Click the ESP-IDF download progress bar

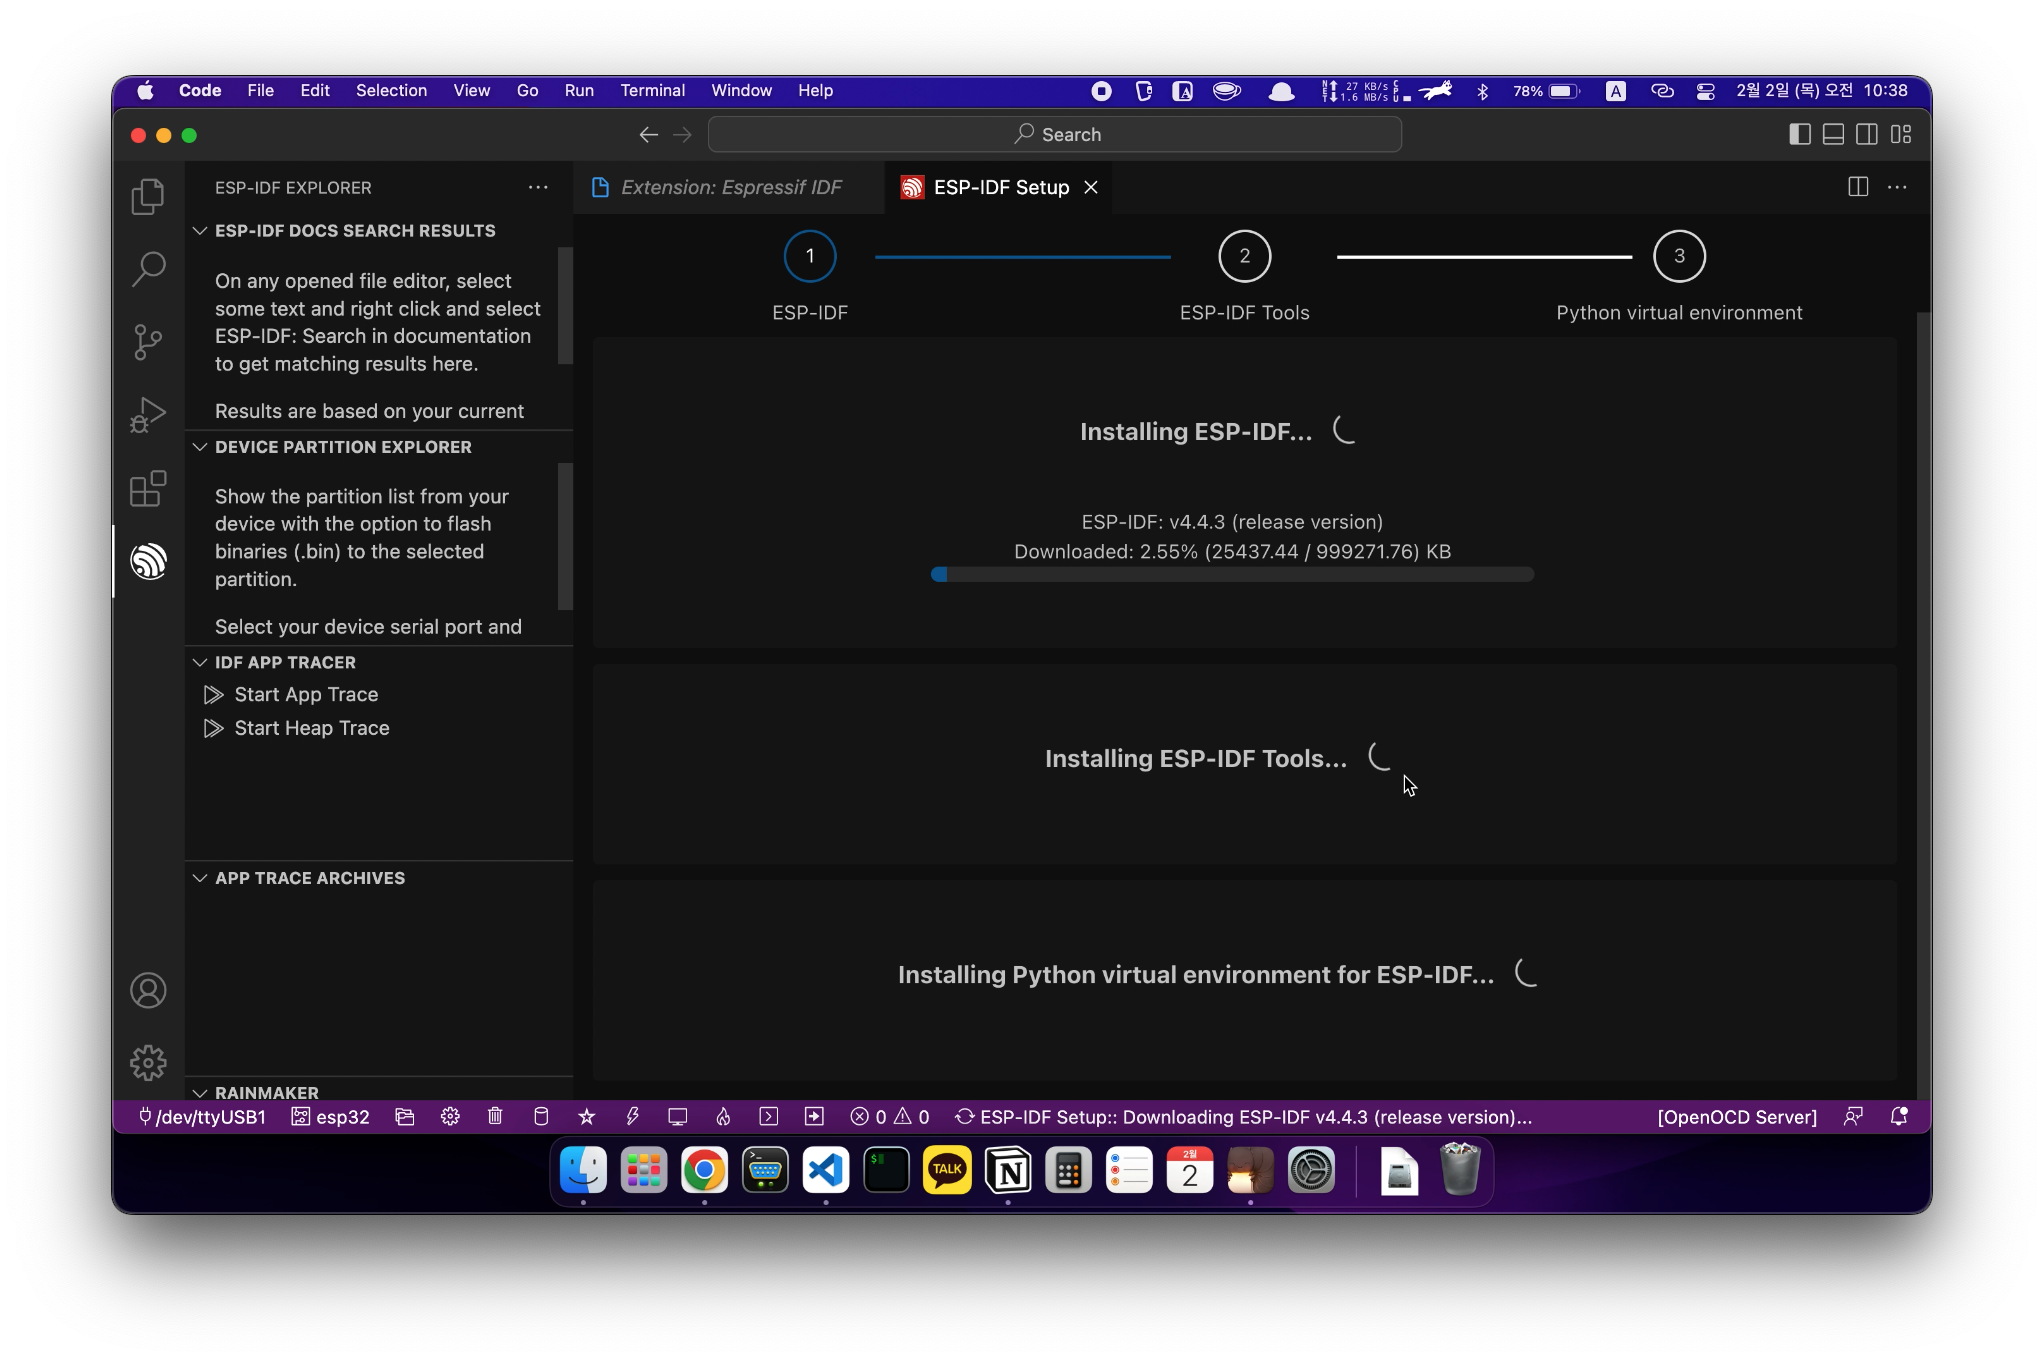click(x=1232, y=574)
